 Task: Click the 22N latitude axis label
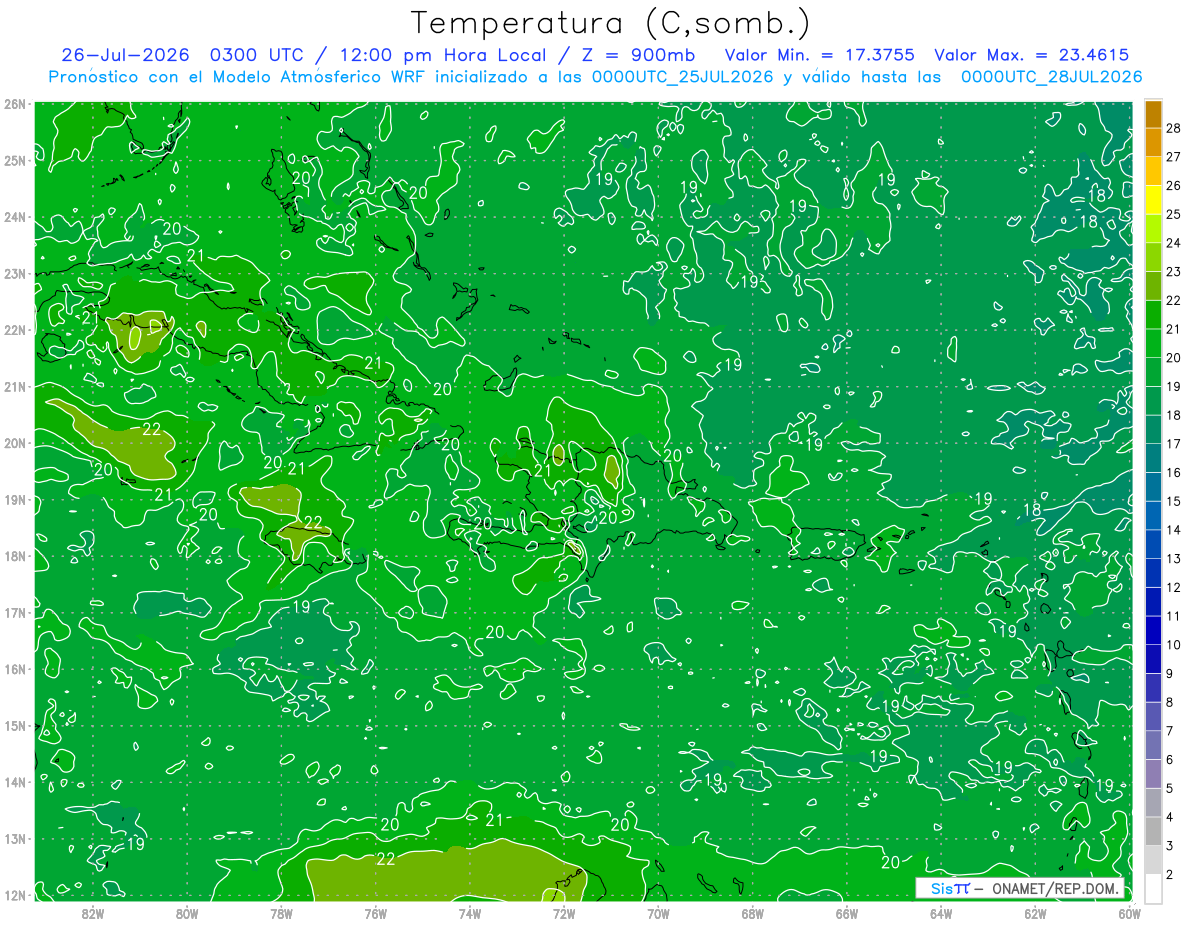pyautogui.click(x=14, y=330)
